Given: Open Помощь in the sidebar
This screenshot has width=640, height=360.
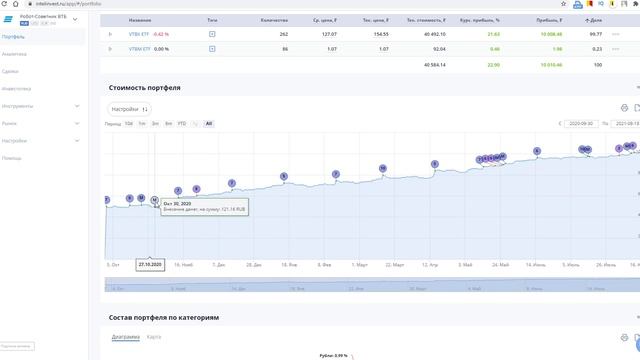Looking at the screenshot, I should pos(11,158).
